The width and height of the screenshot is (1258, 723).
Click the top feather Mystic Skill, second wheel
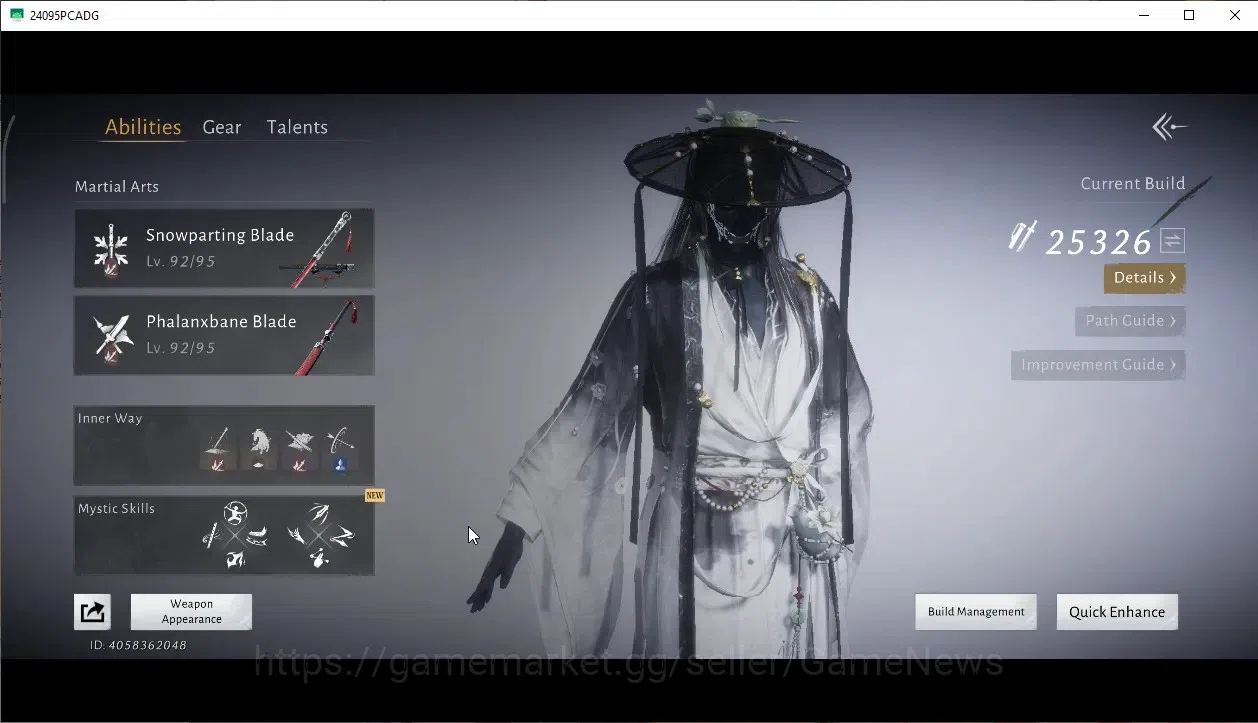point(319,514)
